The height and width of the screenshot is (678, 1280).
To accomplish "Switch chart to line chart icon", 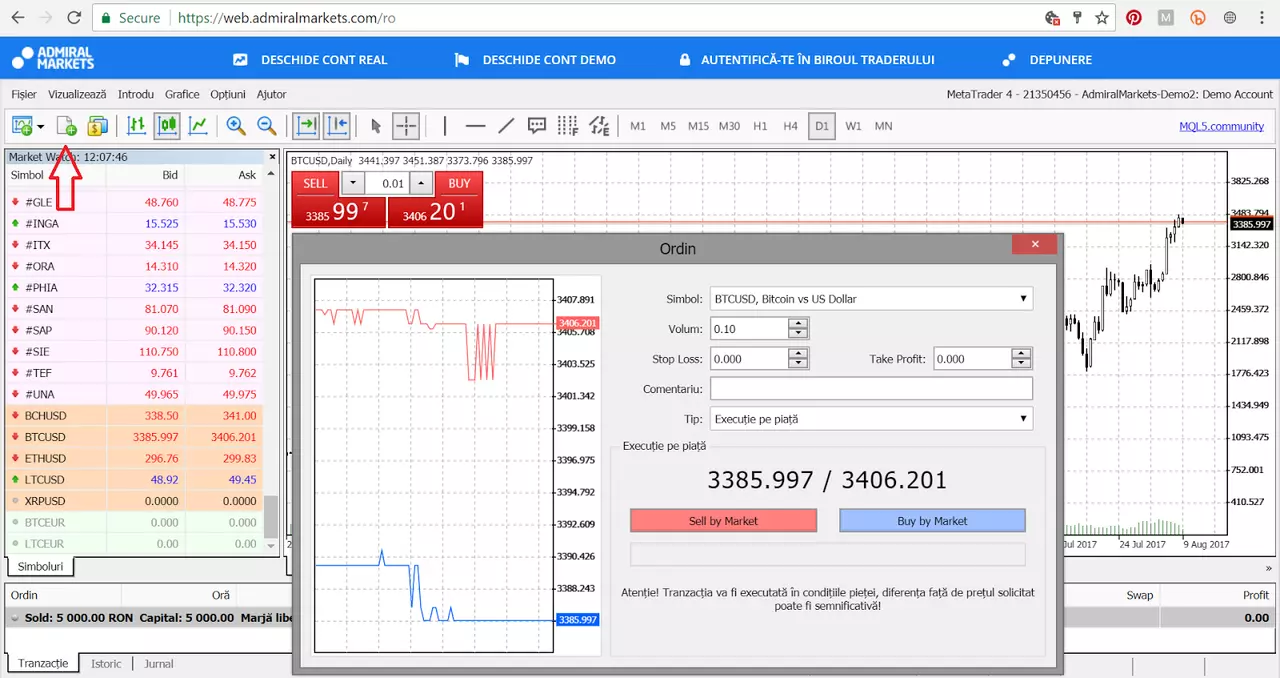I will [x=199, y=126].
